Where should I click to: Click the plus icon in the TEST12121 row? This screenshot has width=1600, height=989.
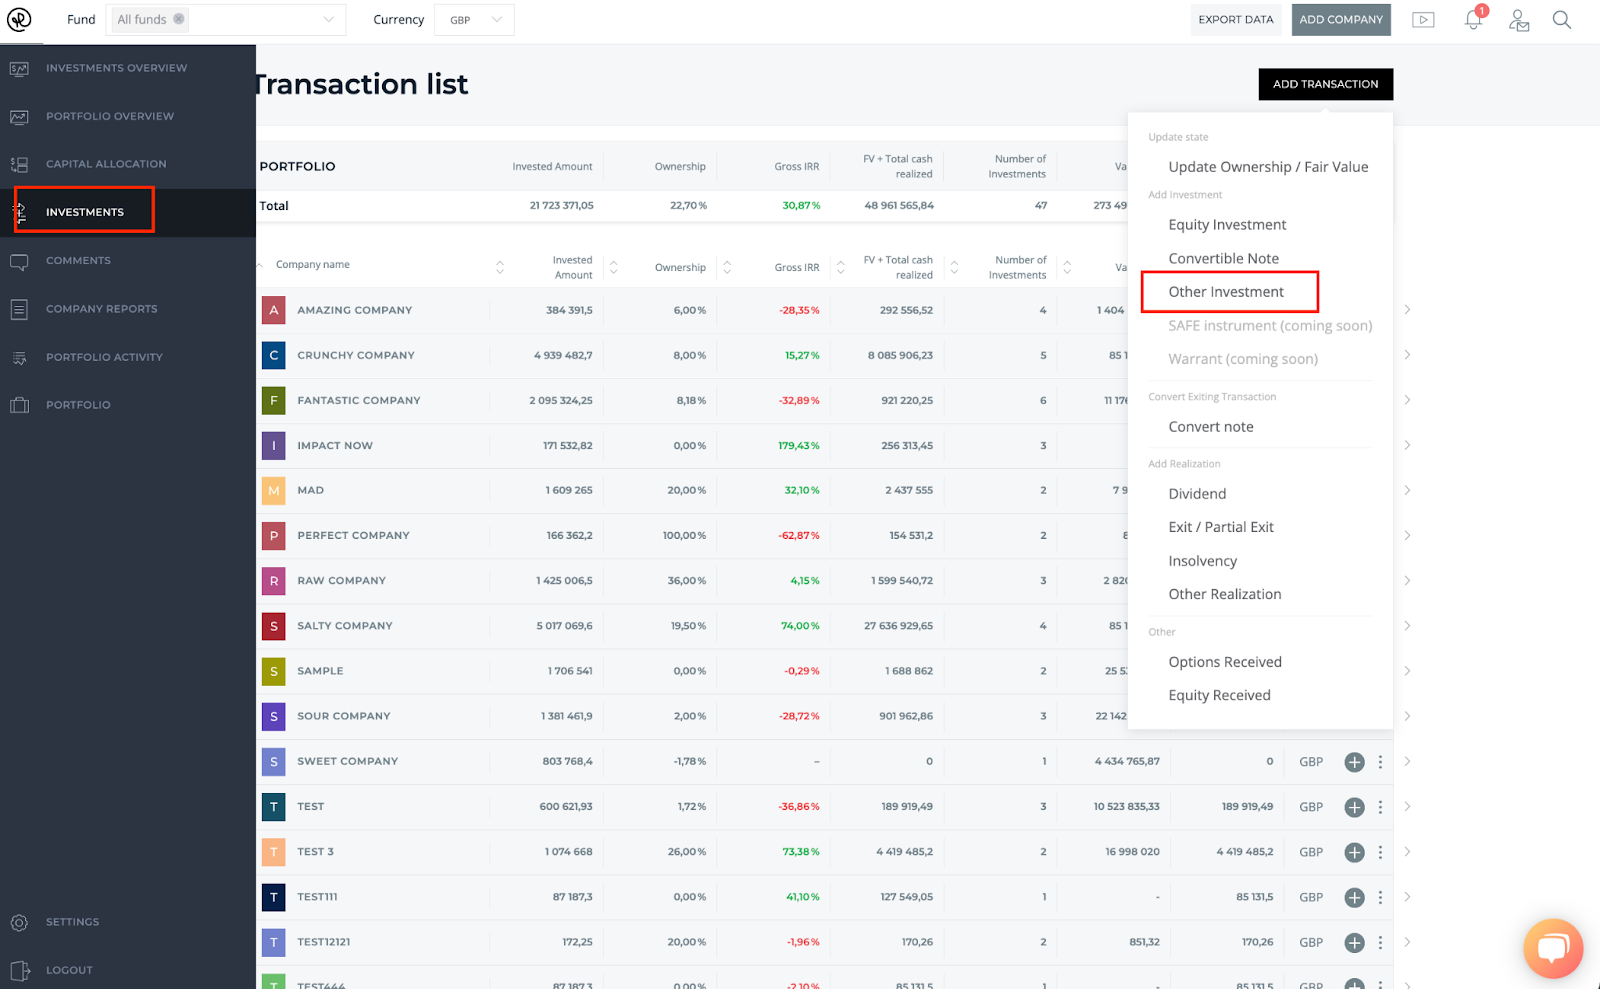coord(1354,943)
